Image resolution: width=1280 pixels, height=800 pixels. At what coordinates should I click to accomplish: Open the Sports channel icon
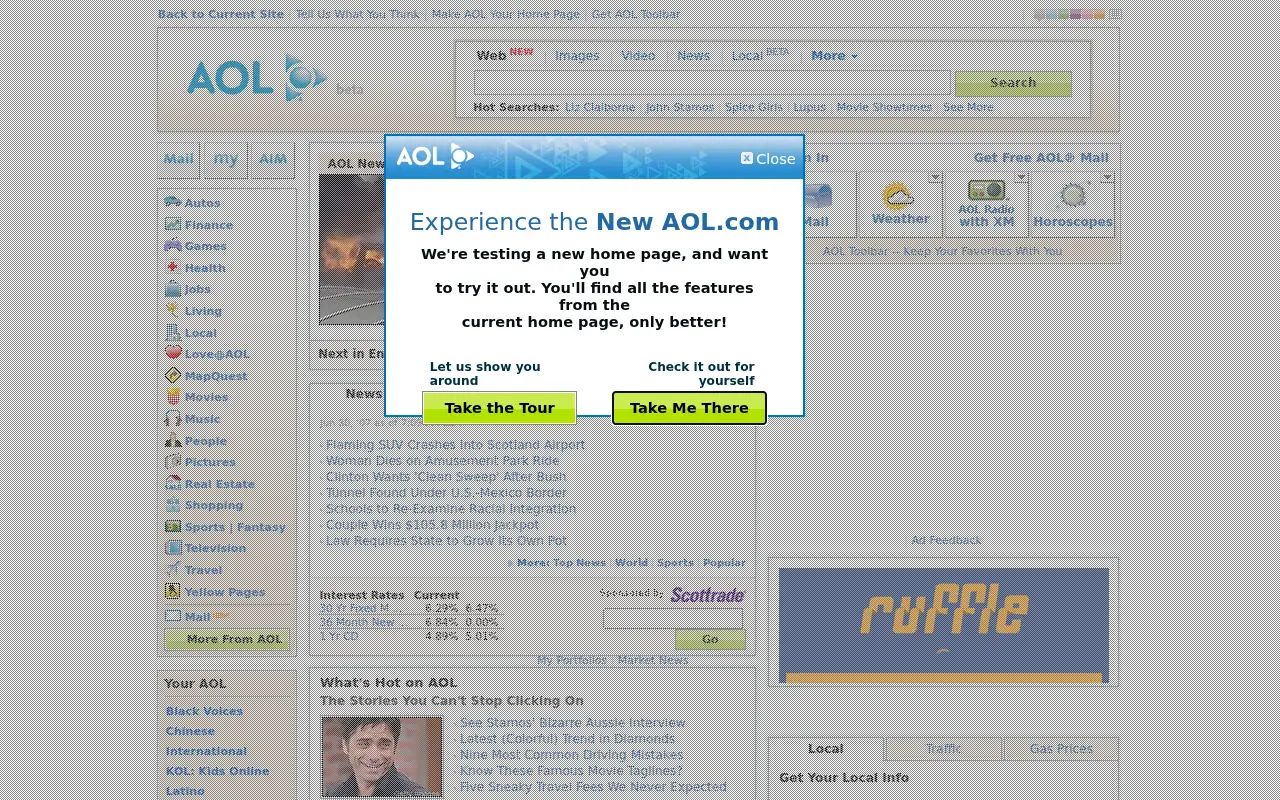click(x=173, y=526)
